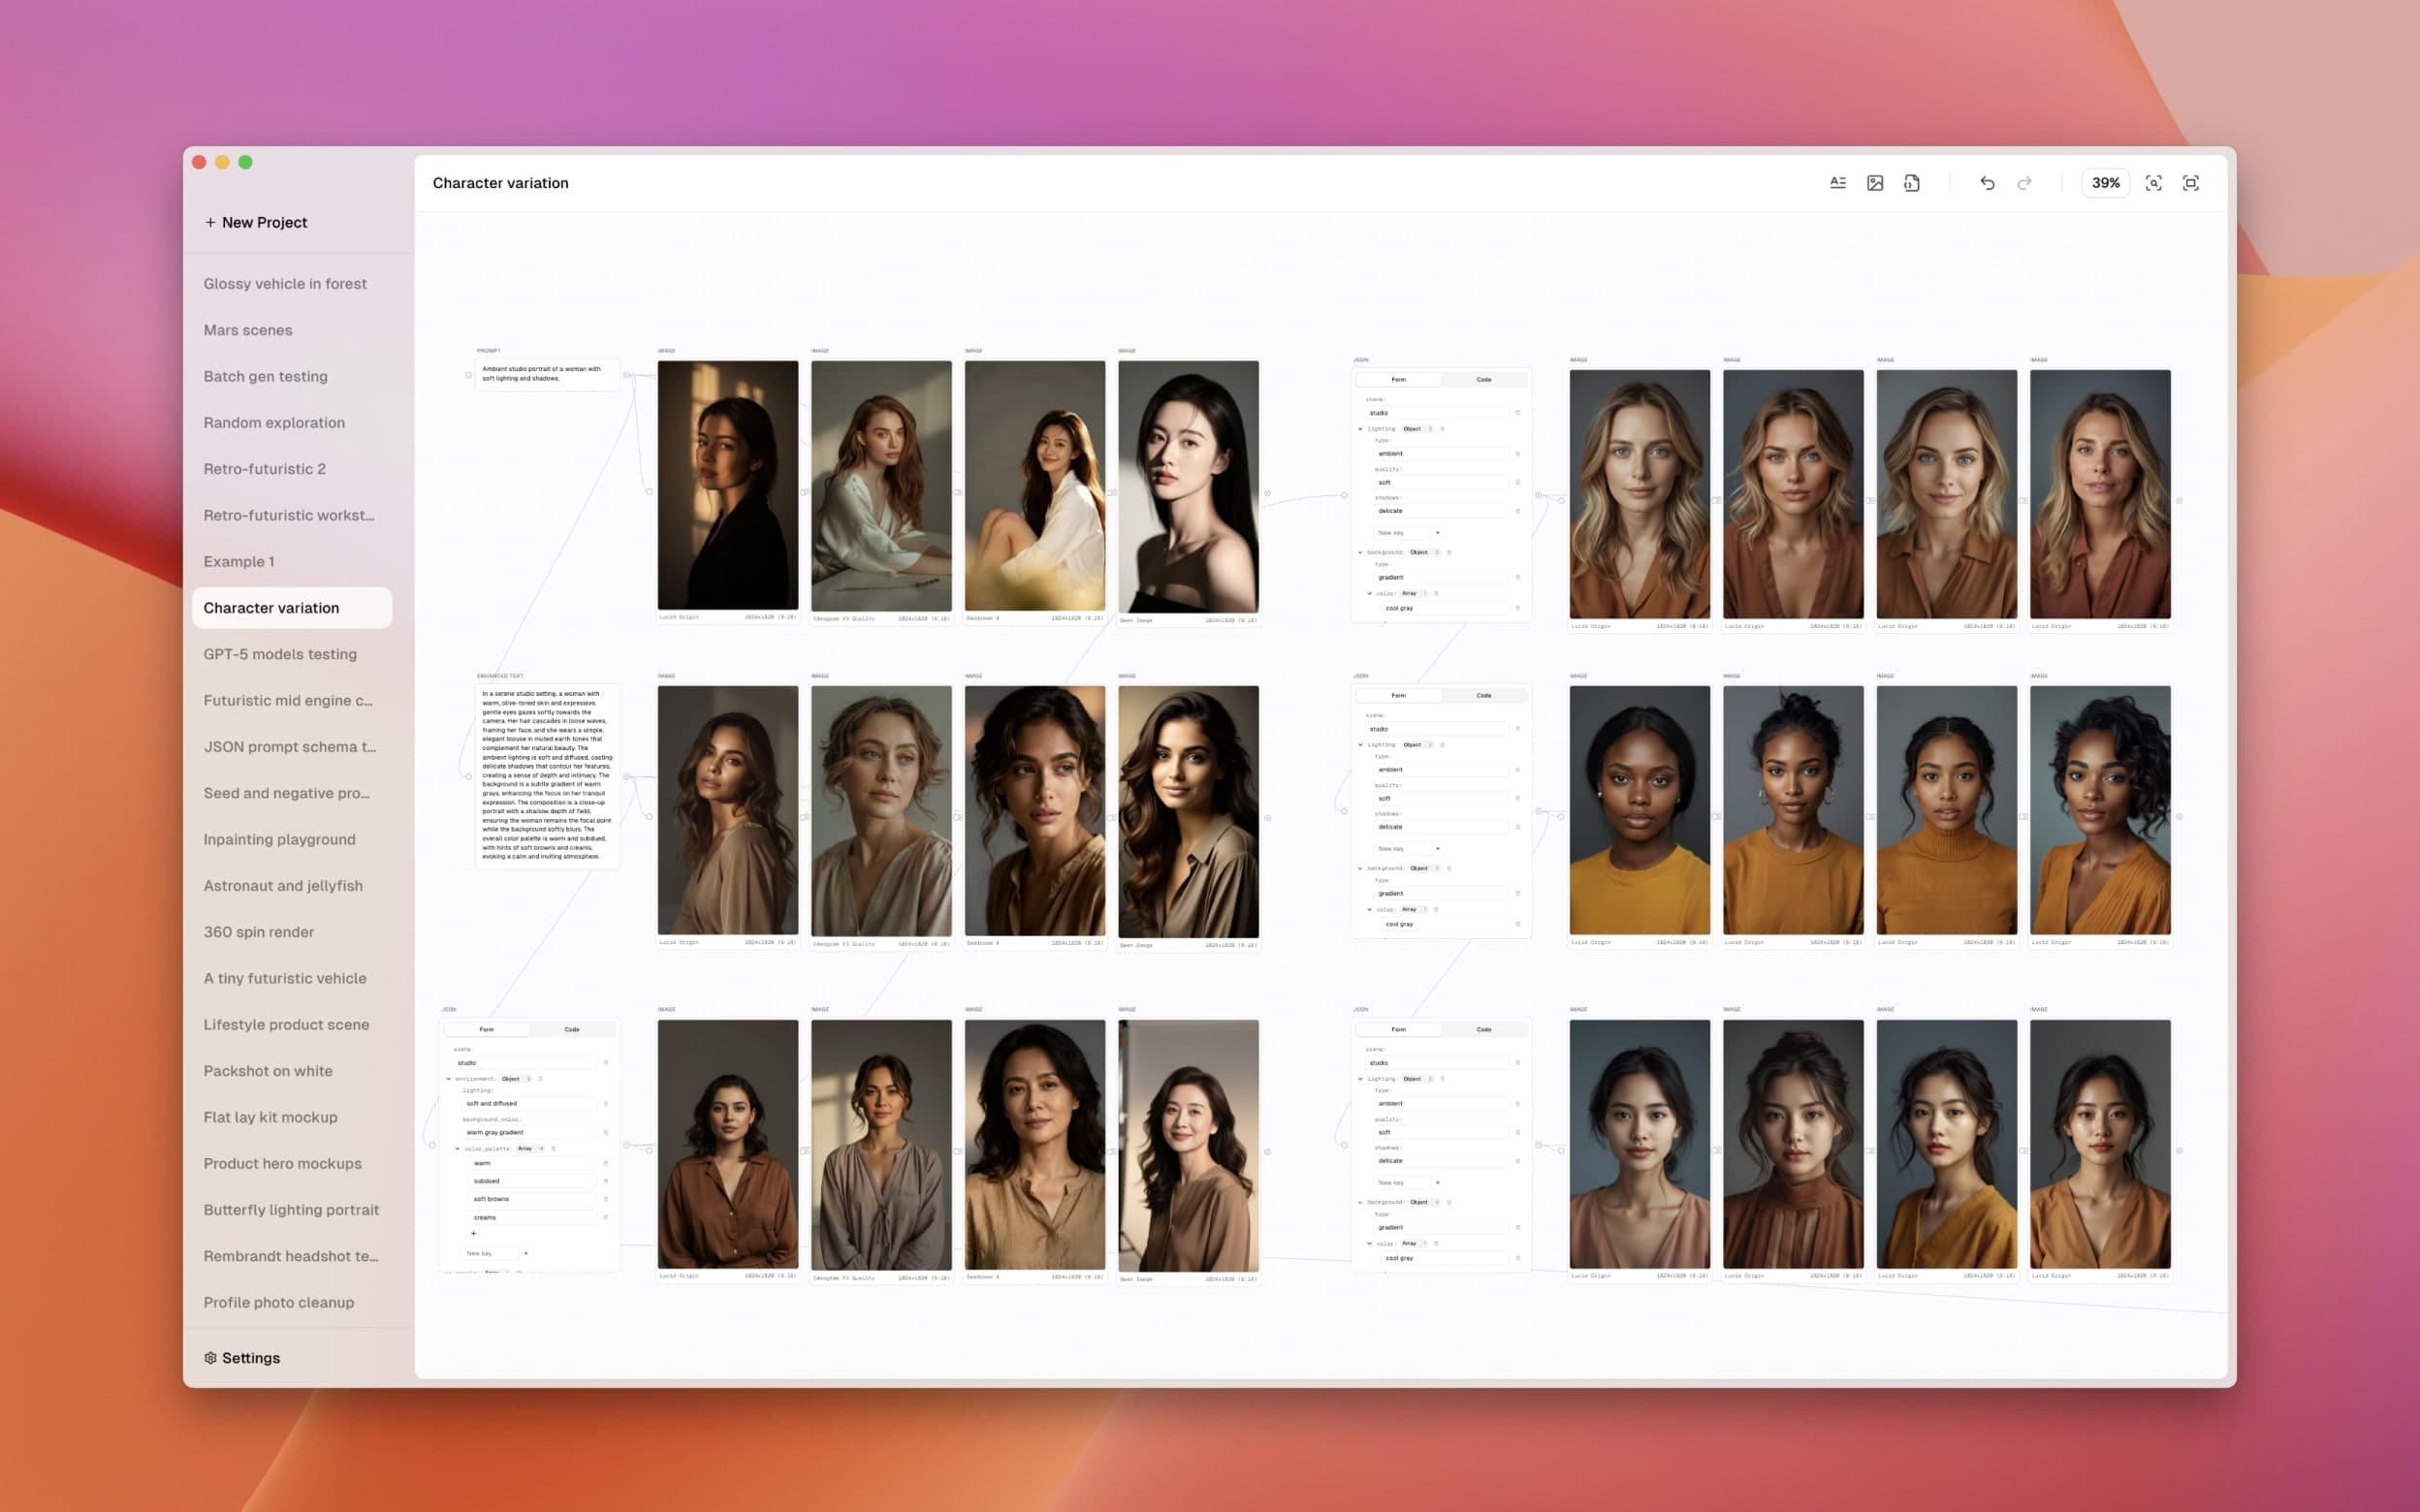This screenshot has width=2420, height=1512.
Task: Switch to the Code tab on JSON node
Action: 1483,379
